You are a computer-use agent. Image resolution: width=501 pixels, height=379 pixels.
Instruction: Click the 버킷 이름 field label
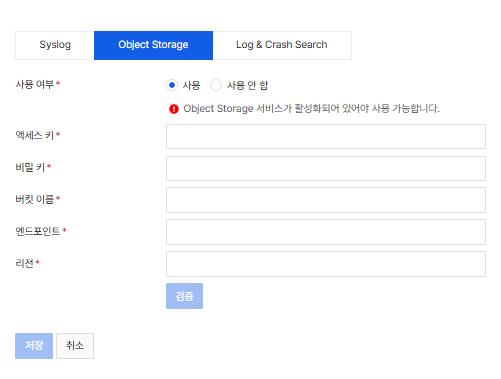pos(35,199)
